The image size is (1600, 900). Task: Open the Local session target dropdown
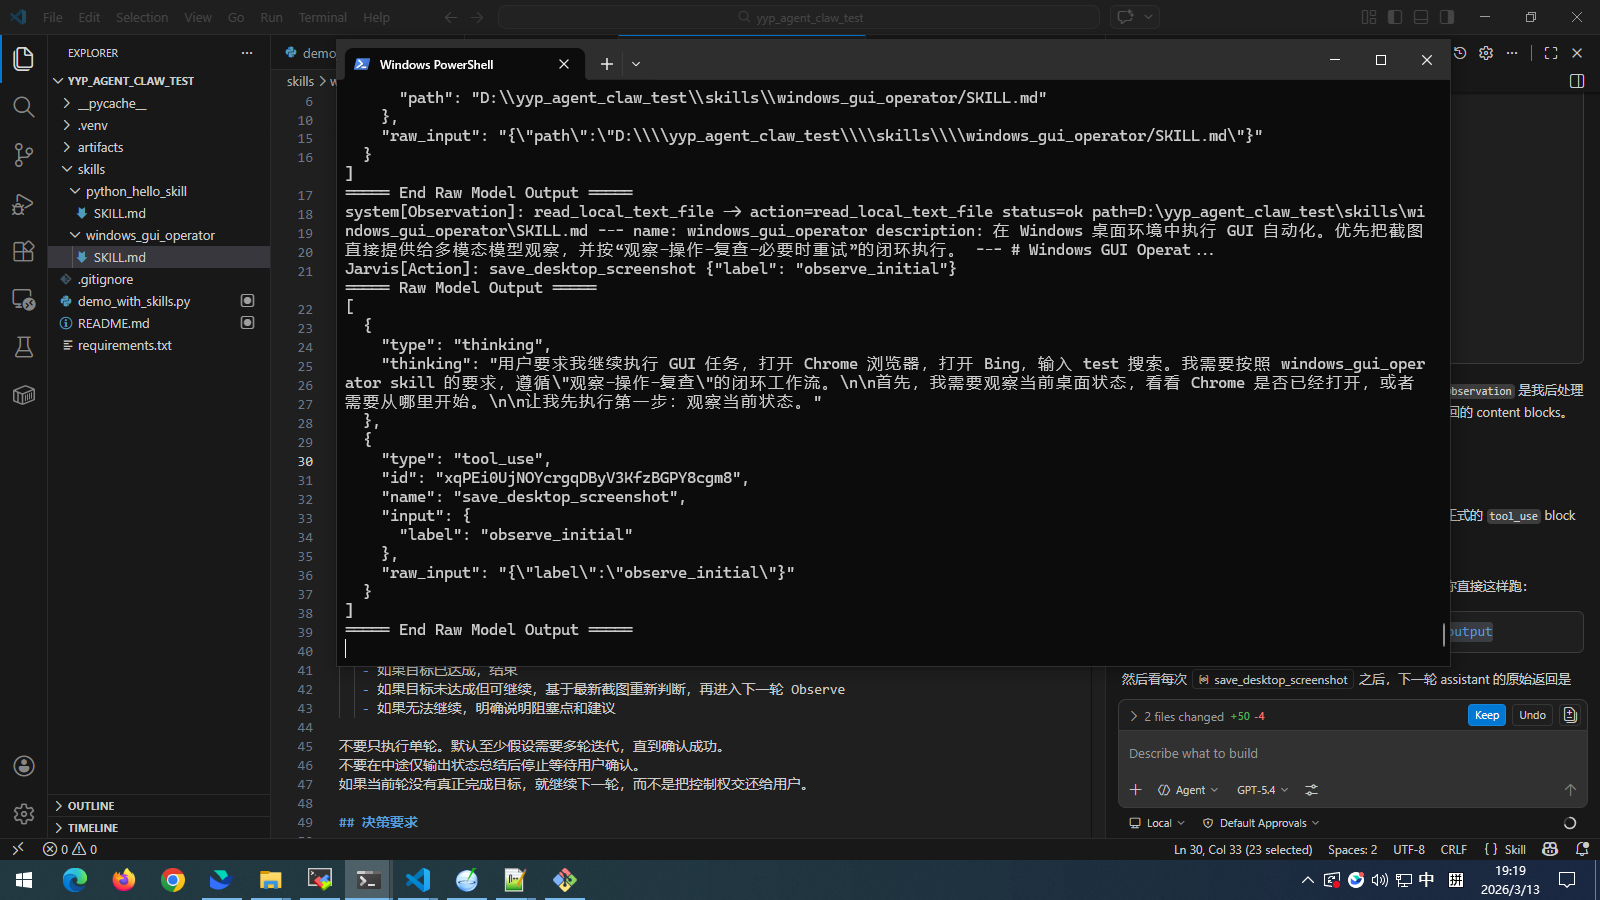point(1157,823)
